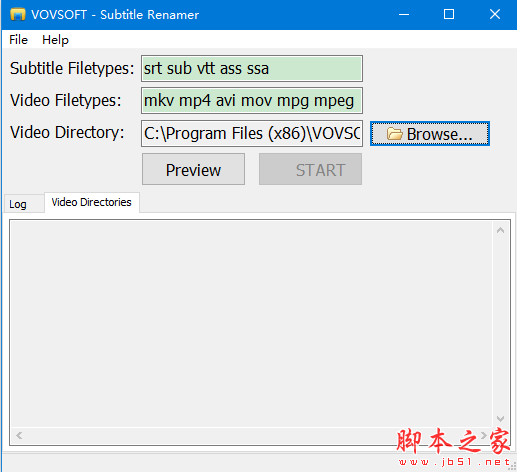522x473 pixels.
Task: Click the Browse... button
Action: pos(430,134)
